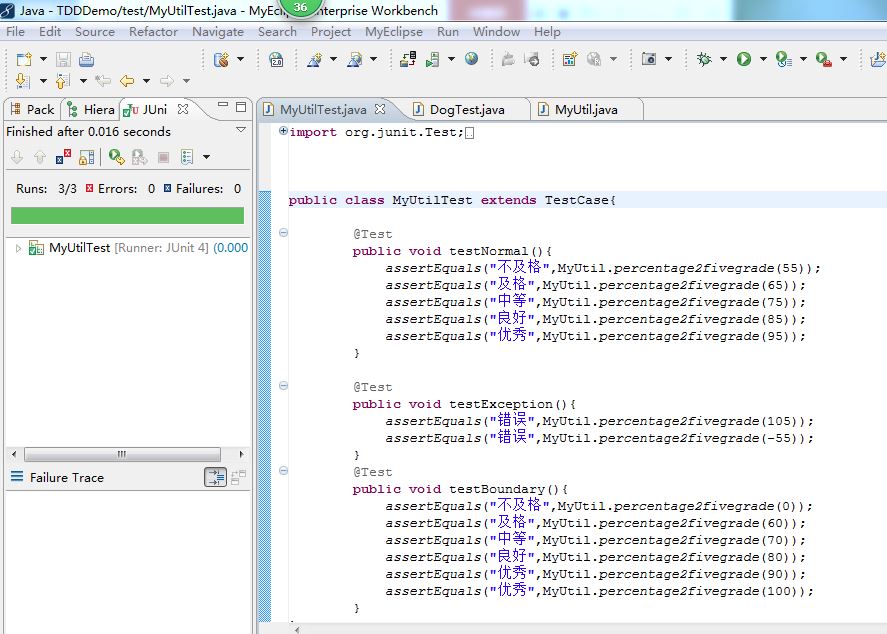Open the Run button dropdown arrow
The width and height of the screenshot is (887, 634).
tap(763, 59)
